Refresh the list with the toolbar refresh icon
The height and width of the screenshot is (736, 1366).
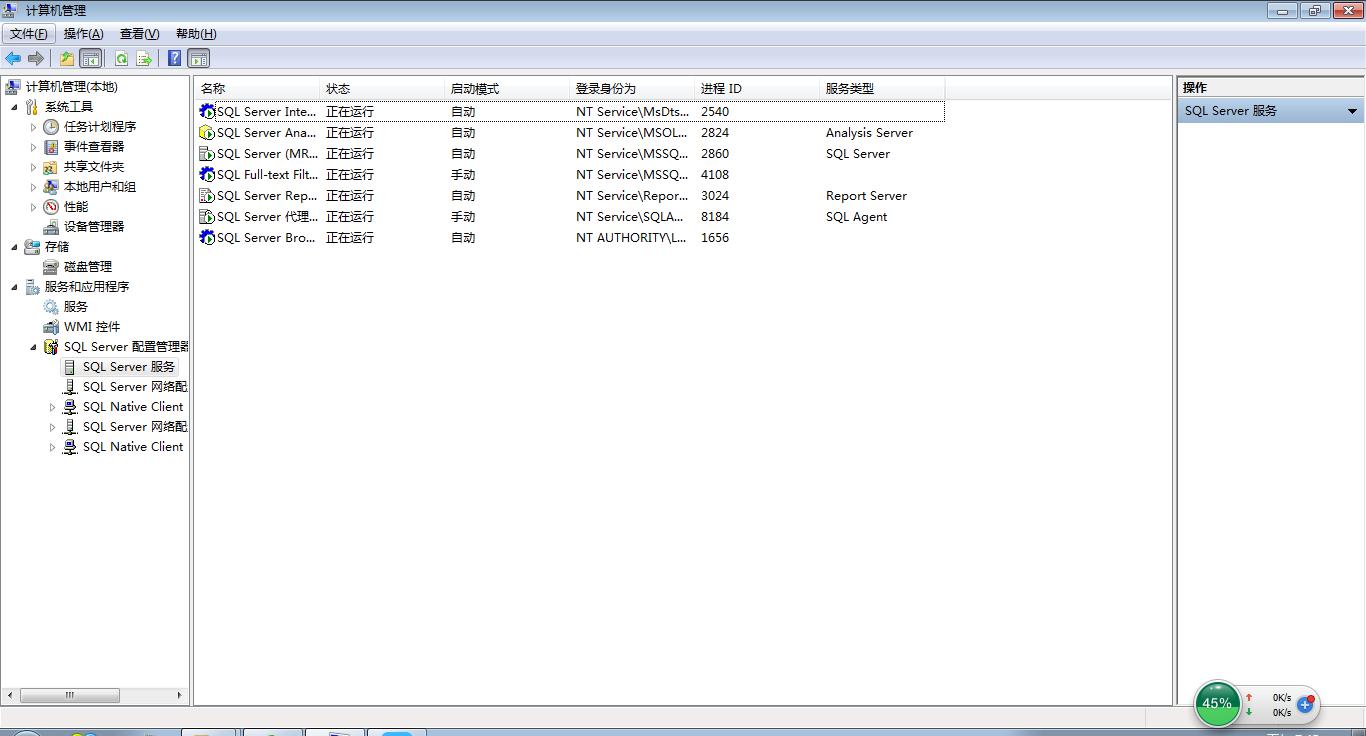(x=121, y=58)
